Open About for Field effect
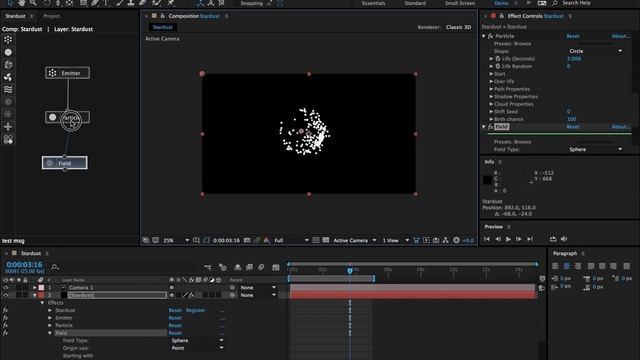 (621, 127)
